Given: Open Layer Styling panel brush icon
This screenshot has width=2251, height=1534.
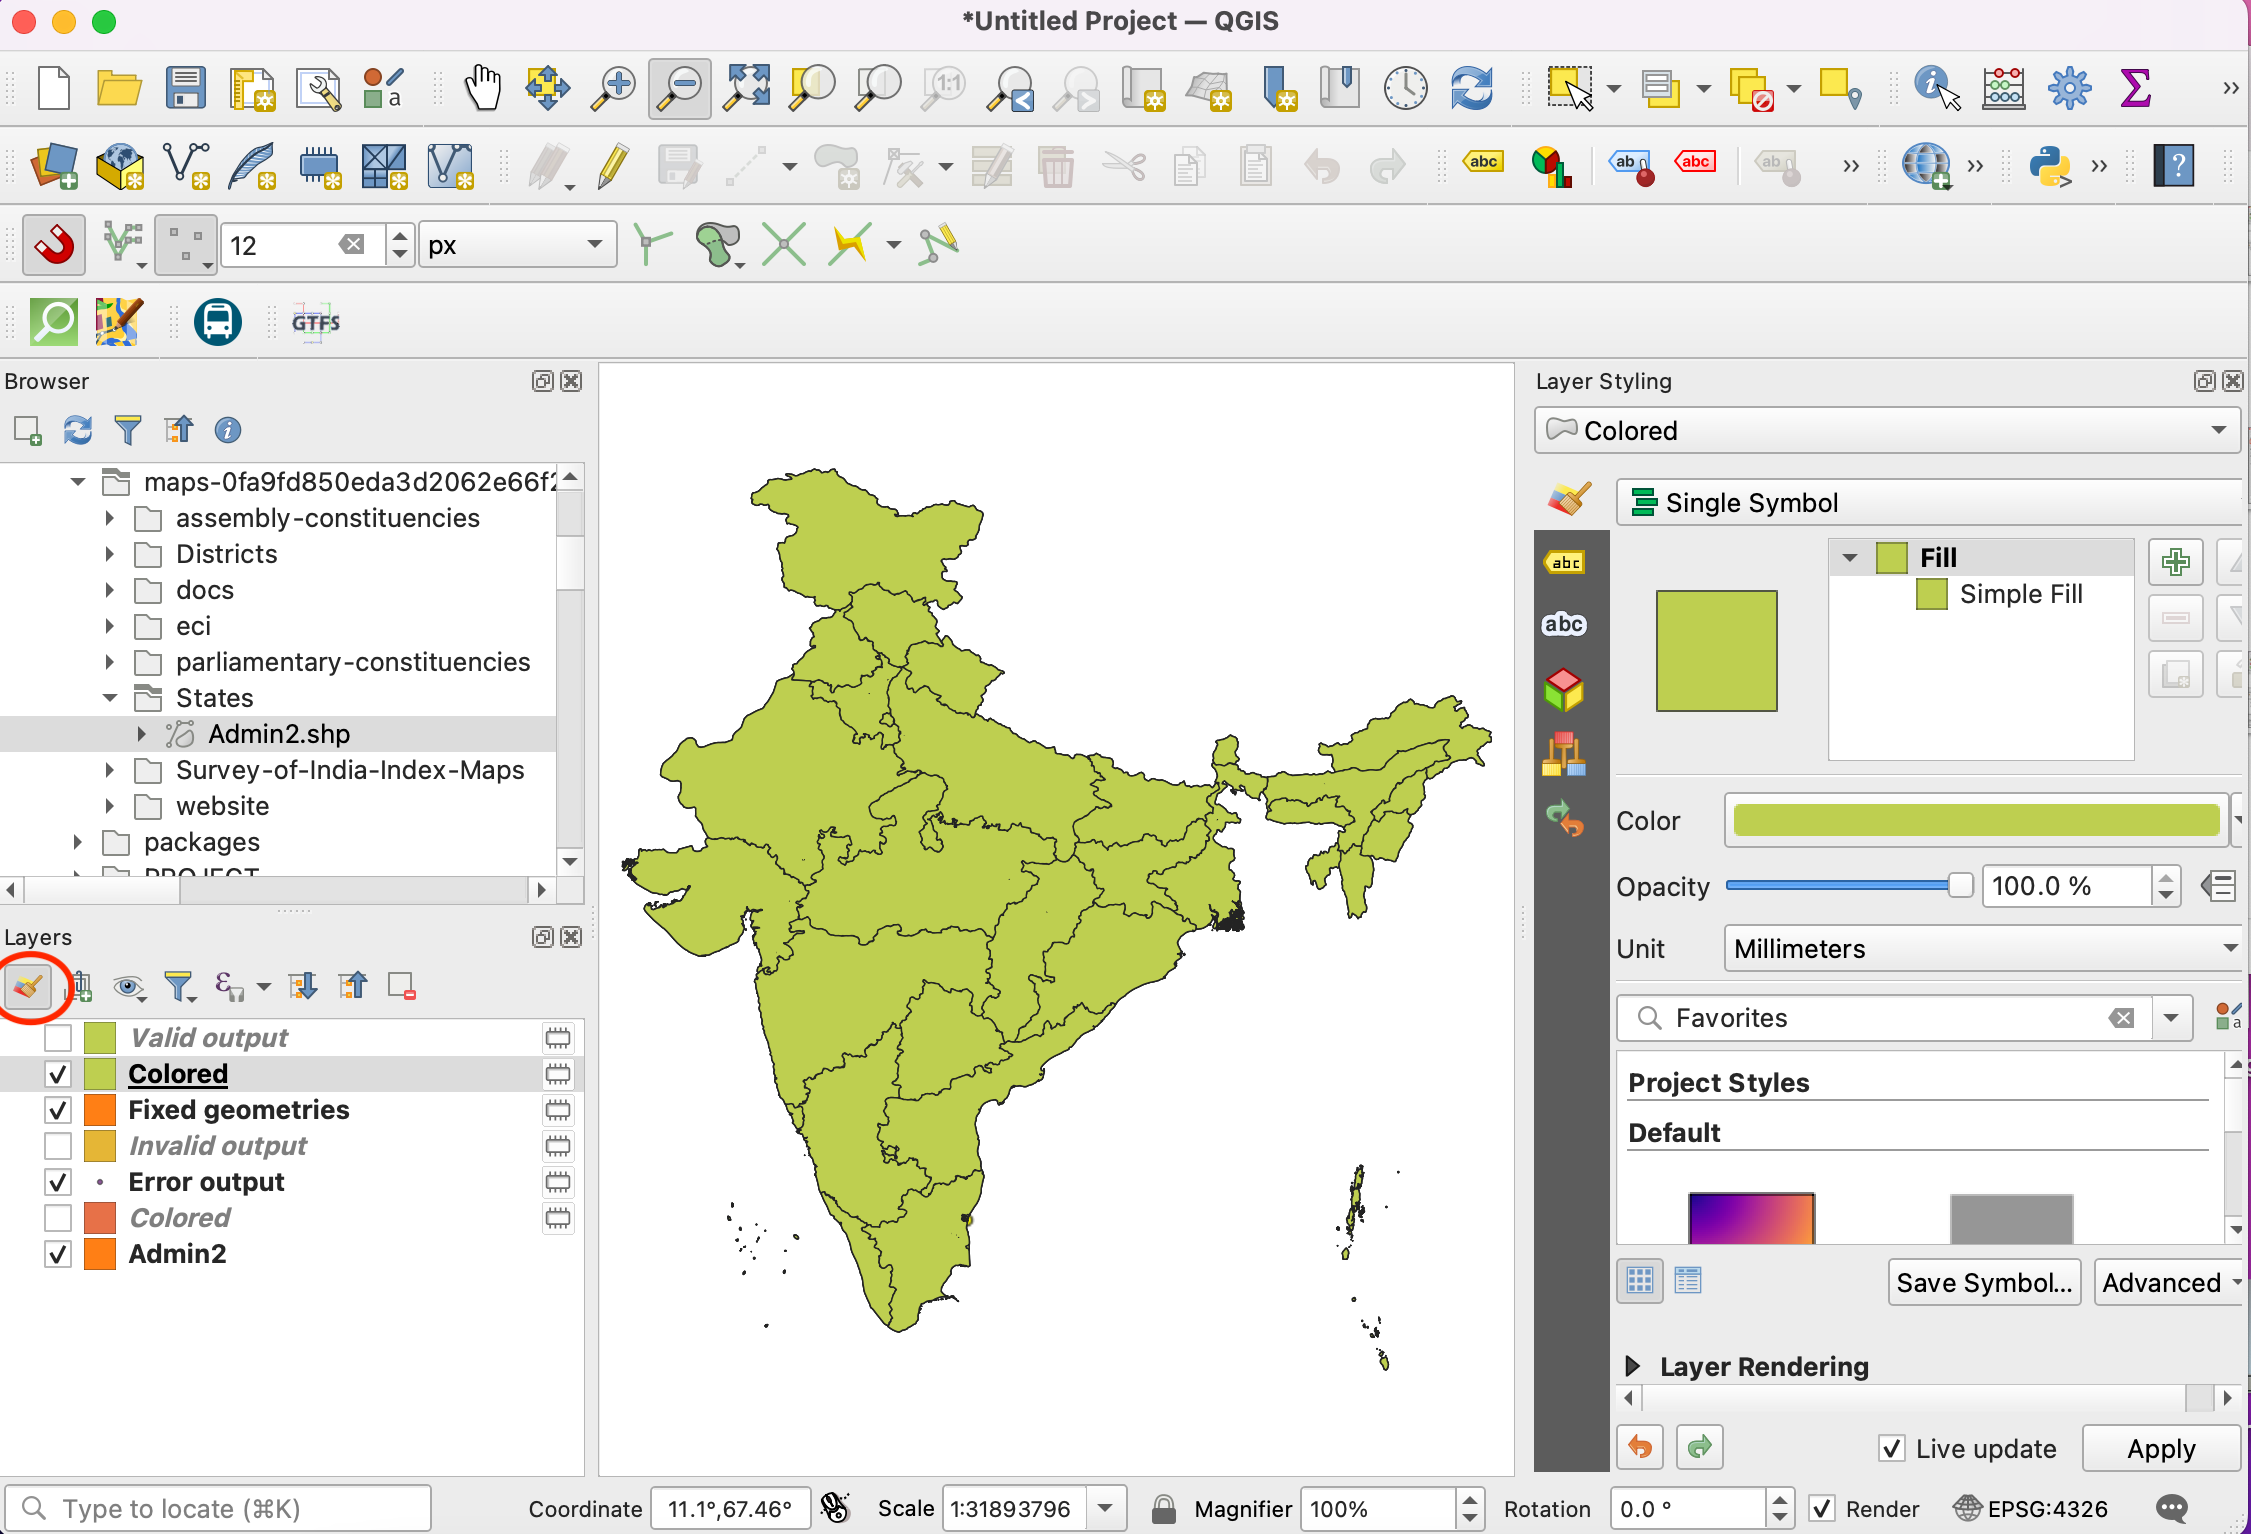Looking at the screenshot, I should [x=27, y=987].
